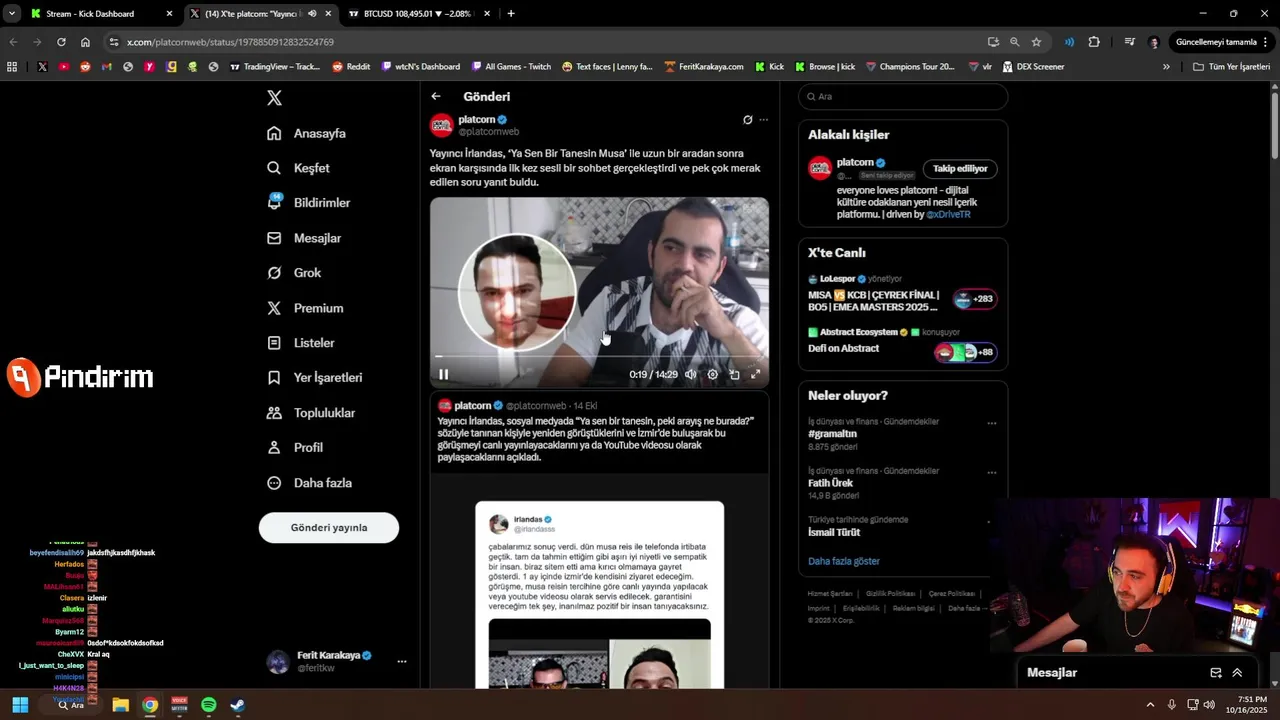Pause the video
Screen dimensions: 1280x720
443,375
